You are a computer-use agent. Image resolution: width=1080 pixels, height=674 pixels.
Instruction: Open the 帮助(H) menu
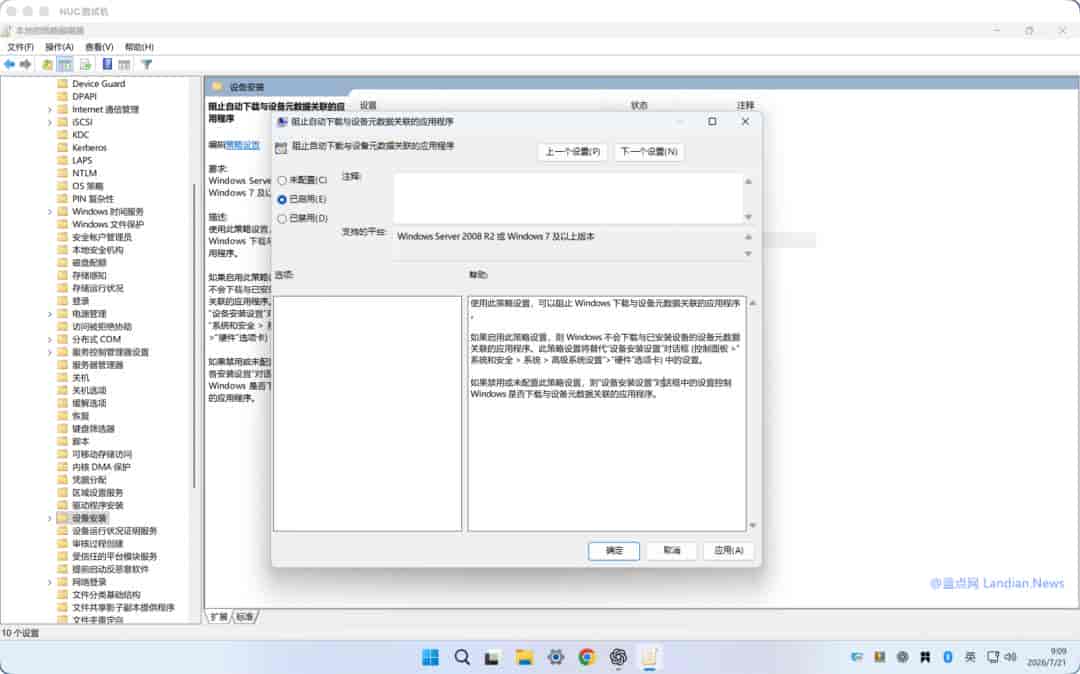click(x=139, y=47)
